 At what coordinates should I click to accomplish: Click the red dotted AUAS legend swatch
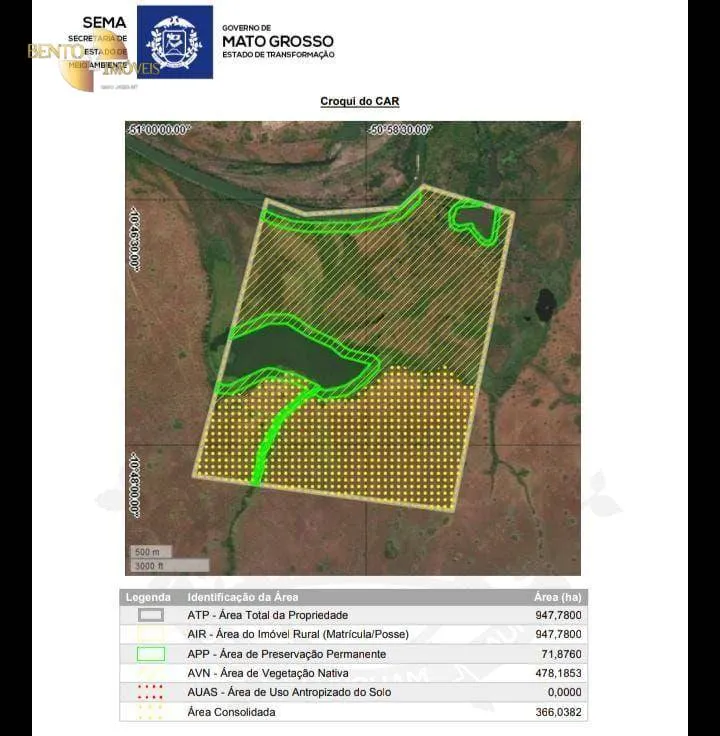coord(151,692)
